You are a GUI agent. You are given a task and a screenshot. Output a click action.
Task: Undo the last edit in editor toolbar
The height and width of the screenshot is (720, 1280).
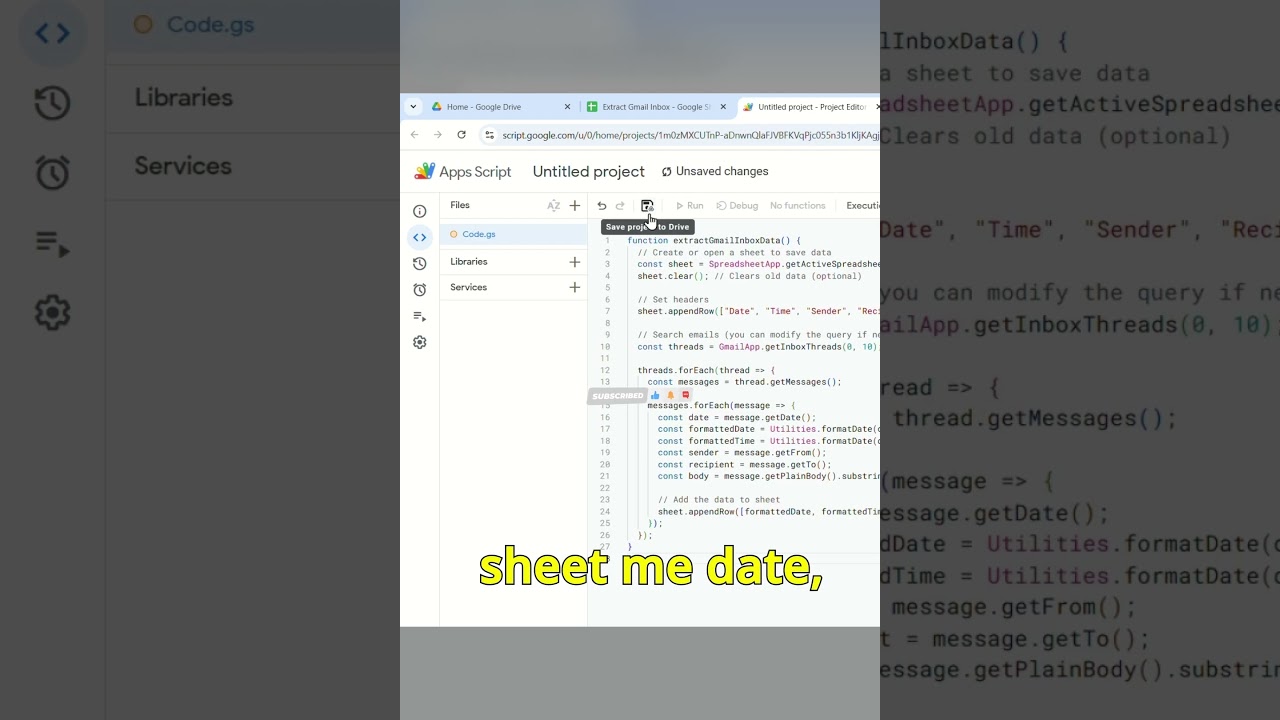pyautogui.click(x=602, y=206)
